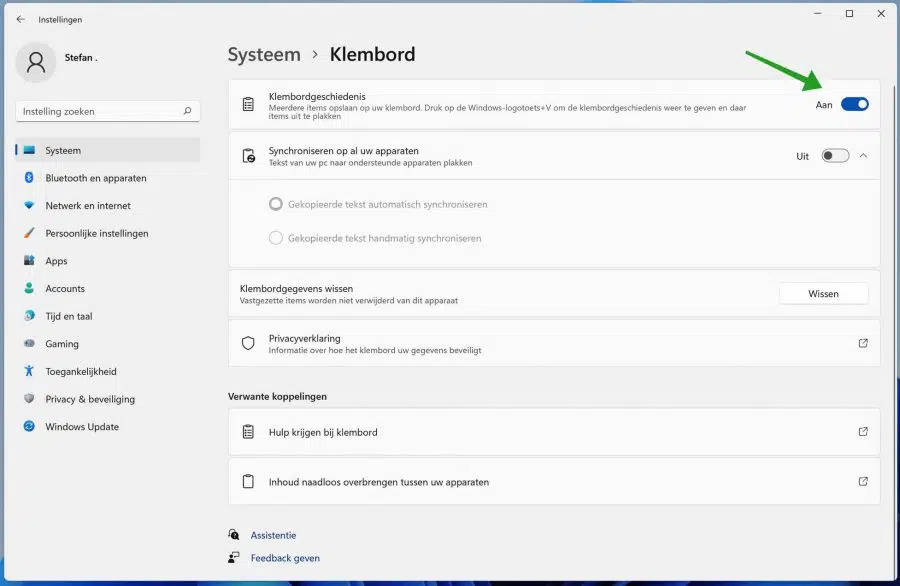The image size is (900, 586).
Task: Select the Tijd en taal globe icon
Action: coord(29,315)
